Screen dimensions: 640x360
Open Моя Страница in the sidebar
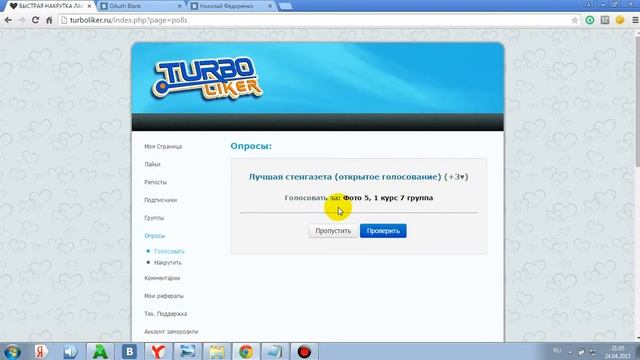(x=163, y=147)
